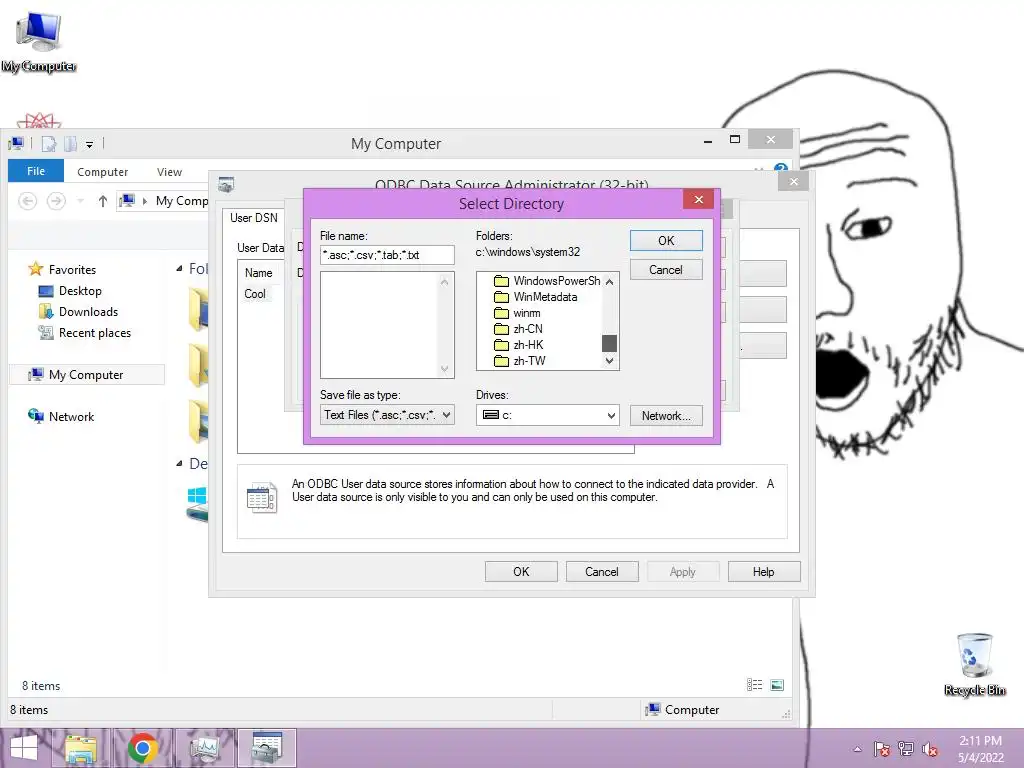Click the Name column header in ODBC list
1024x768 pixels.
(x=259, y=273)
